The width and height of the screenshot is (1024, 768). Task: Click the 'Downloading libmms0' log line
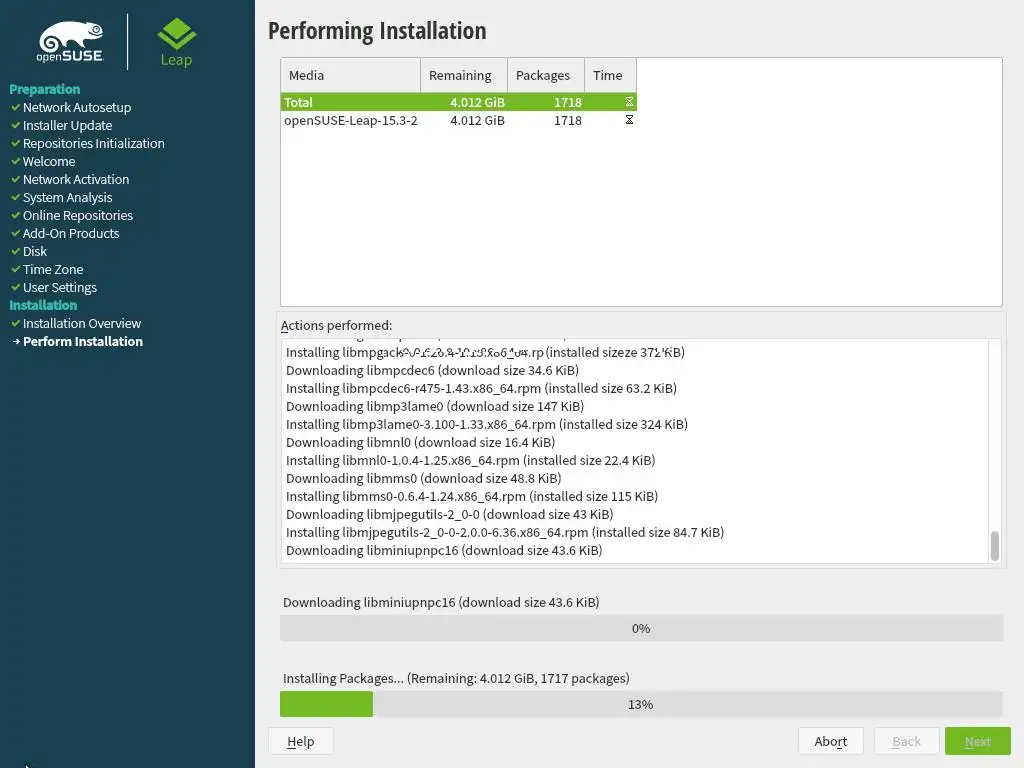pyautogui.click(x=423, y=479)
